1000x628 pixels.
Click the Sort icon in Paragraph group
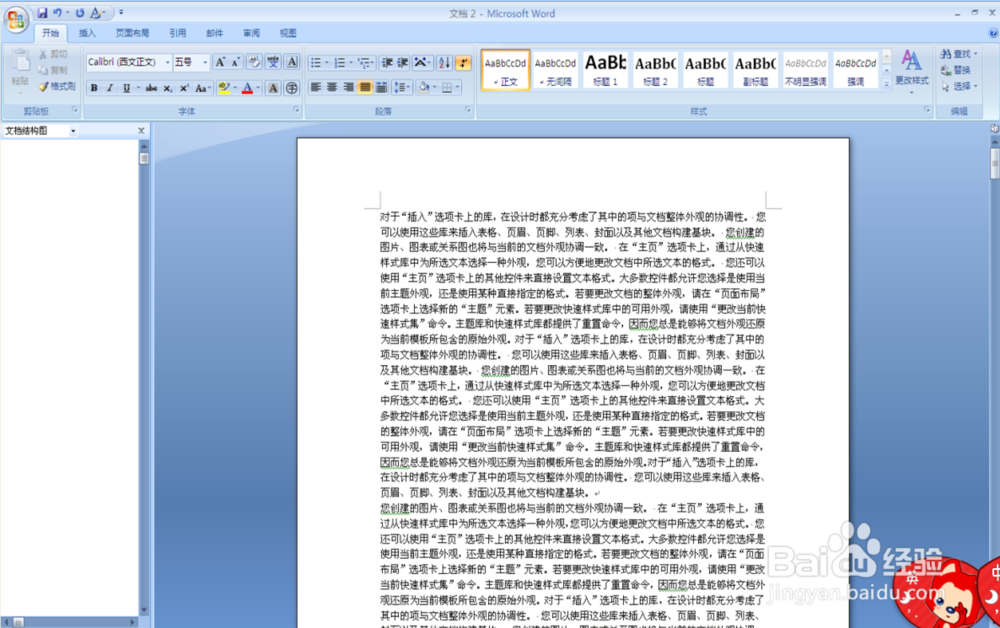(443, 62)
